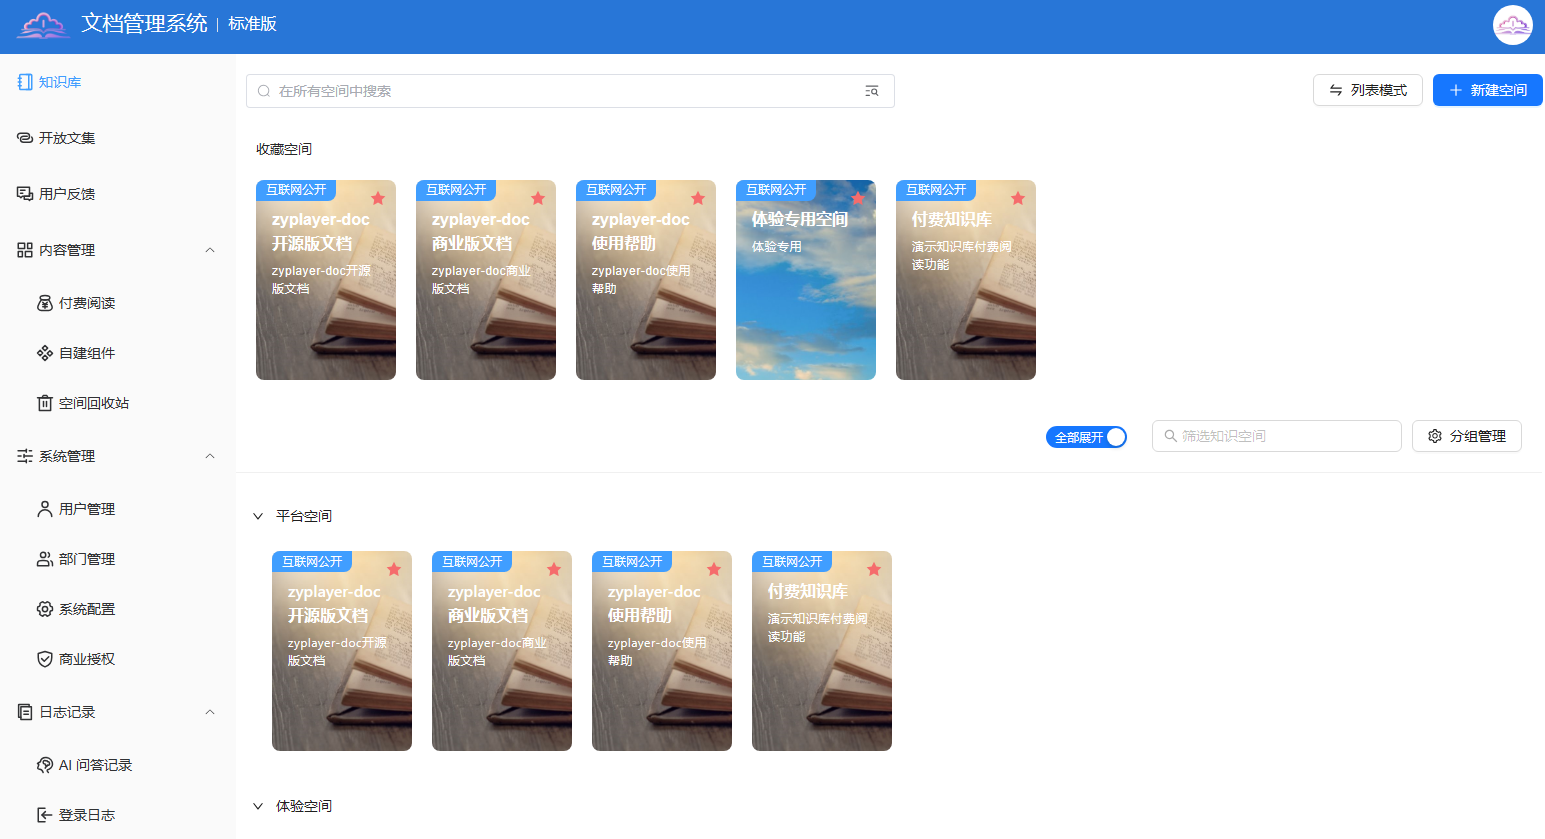Switch to 列表模式 view

pyautogui.click(x=1367, y=90)
